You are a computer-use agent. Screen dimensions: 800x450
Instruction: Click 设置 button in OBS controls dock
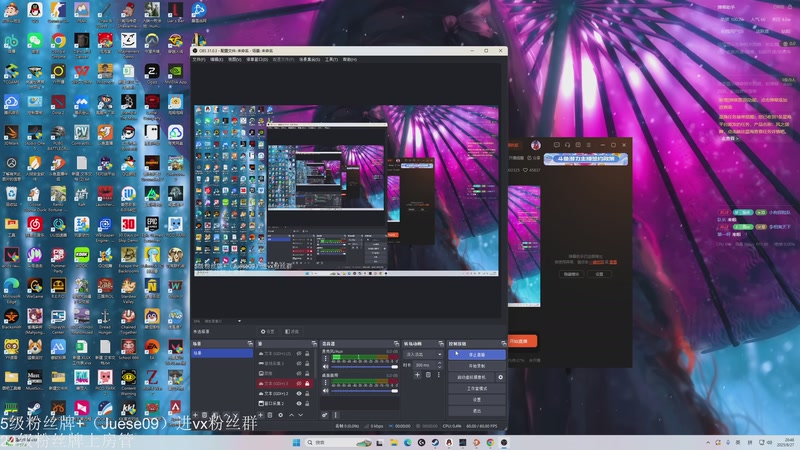pos(477,399)
